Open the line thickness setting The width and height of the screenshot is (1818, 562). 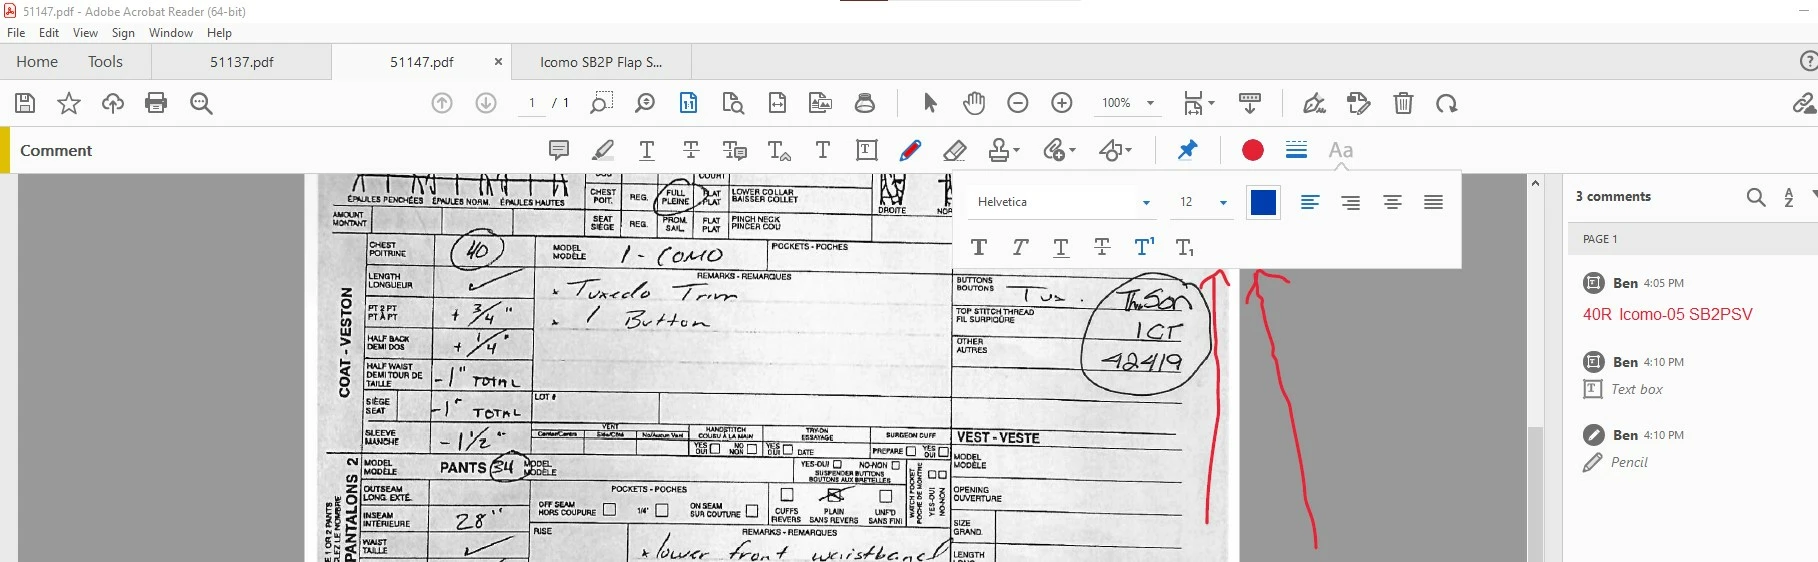1296,150
